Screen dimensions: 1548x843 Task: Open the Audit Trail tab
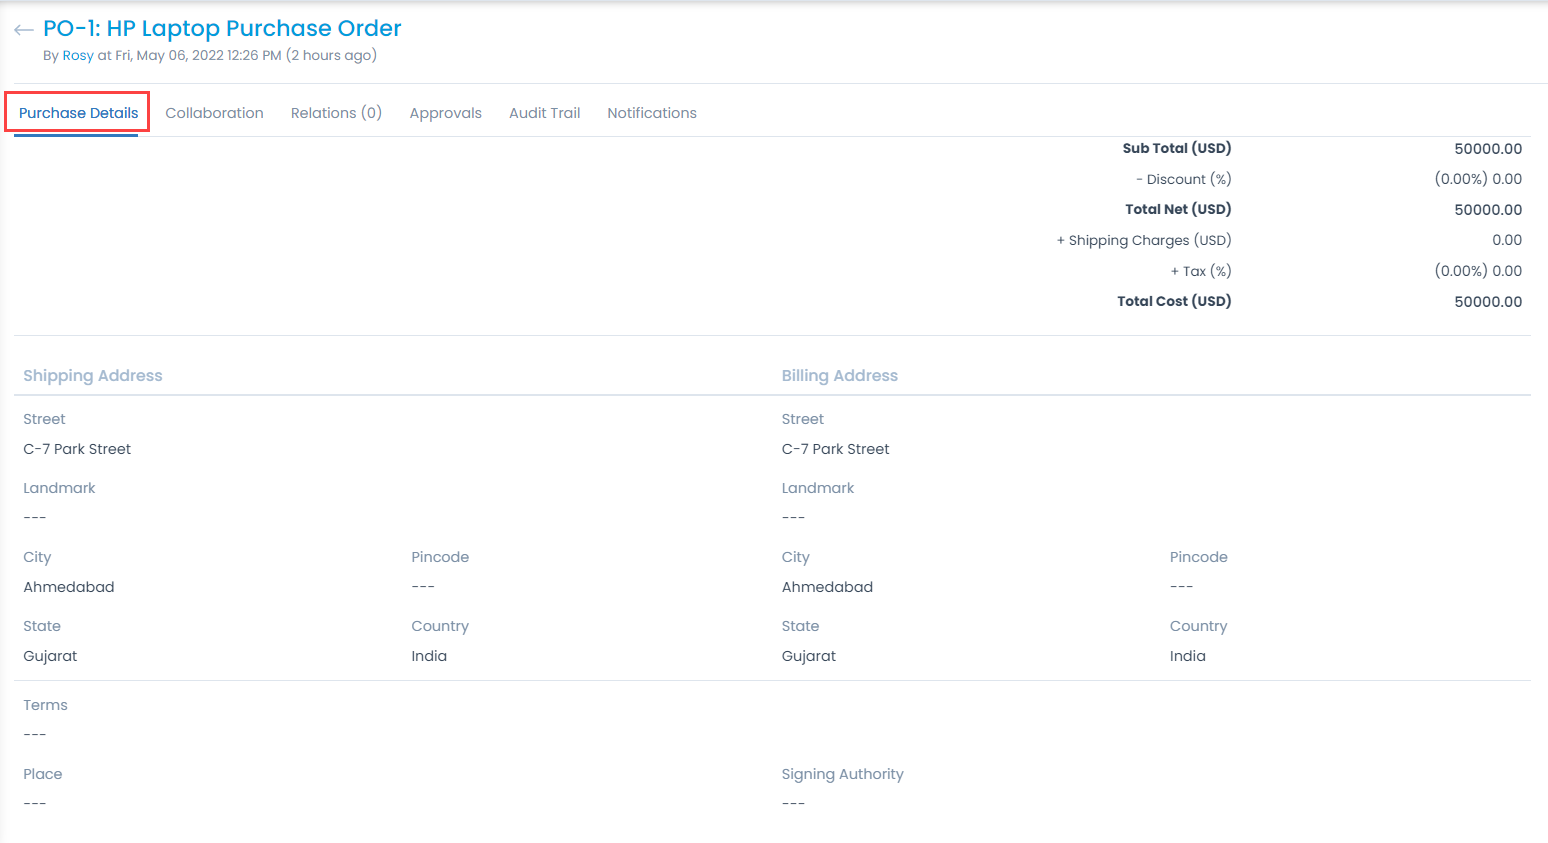[x=544, y=112]
